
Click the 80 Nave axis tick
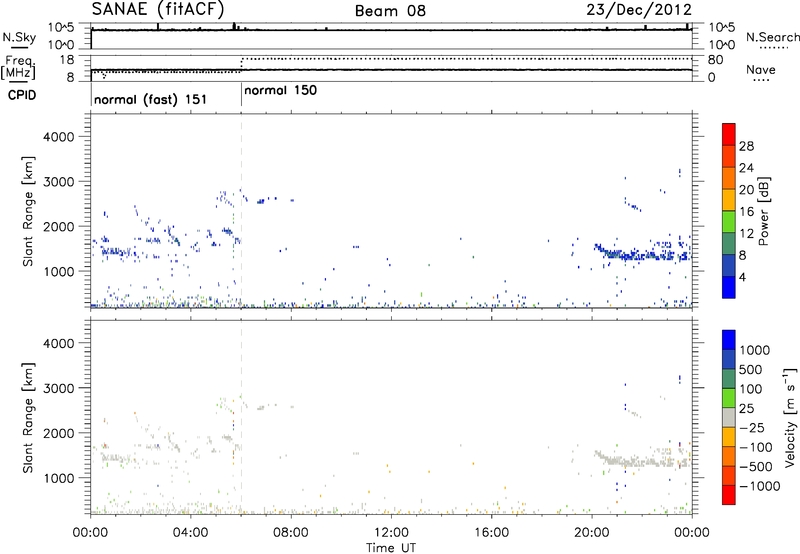[x=716, y=60]
